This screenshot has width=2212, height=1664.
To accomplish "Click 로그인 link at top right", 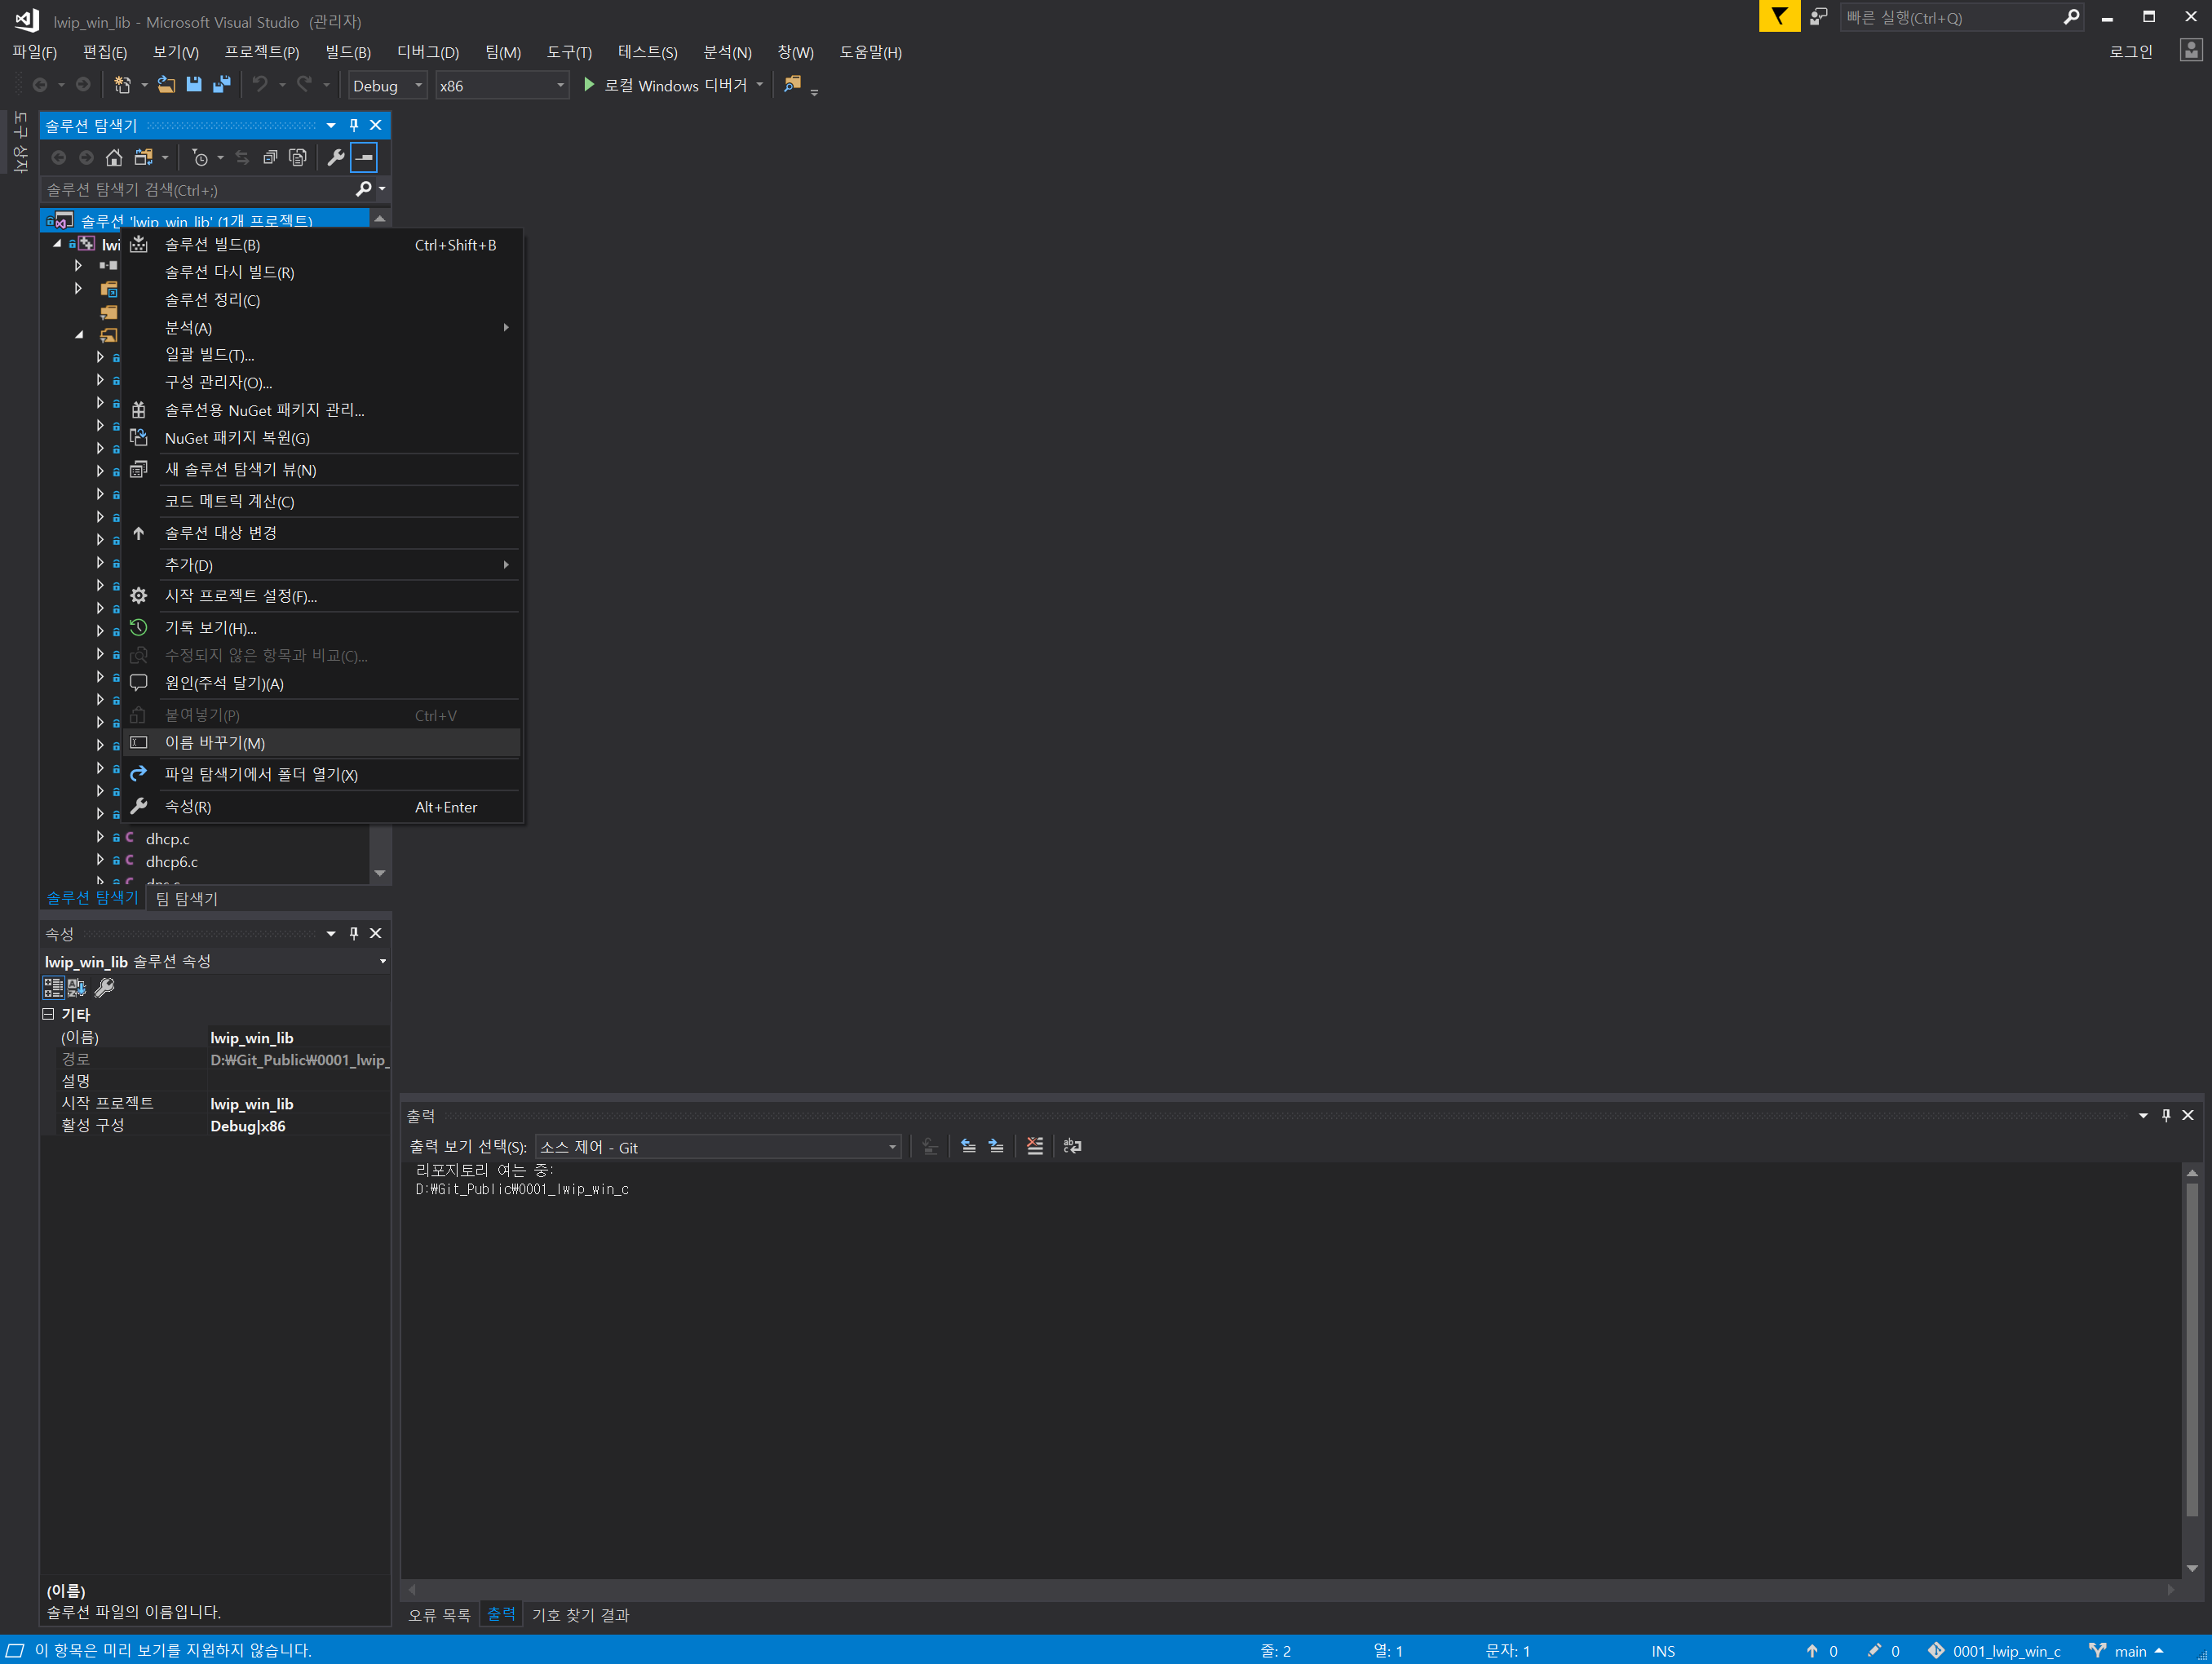I will point(2130,52).
